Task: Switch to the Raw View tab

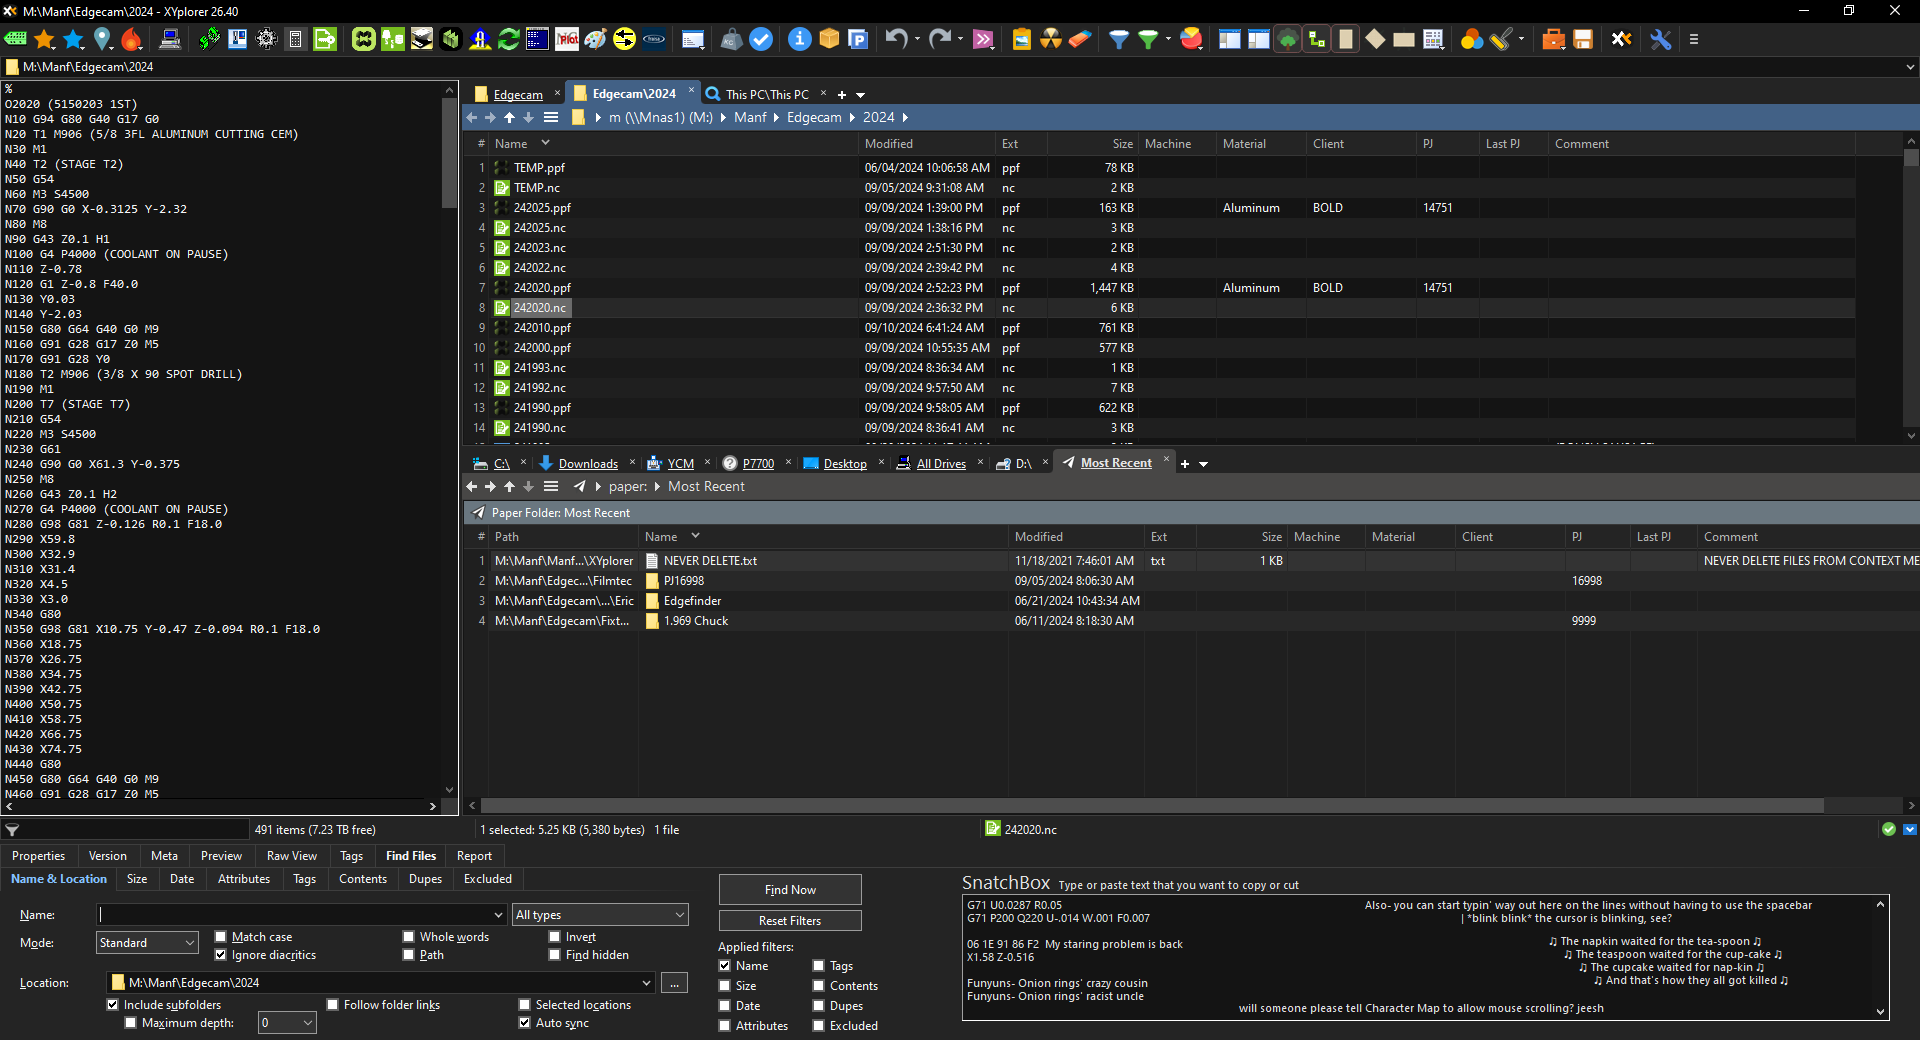Action: click(x=291, y=856)
